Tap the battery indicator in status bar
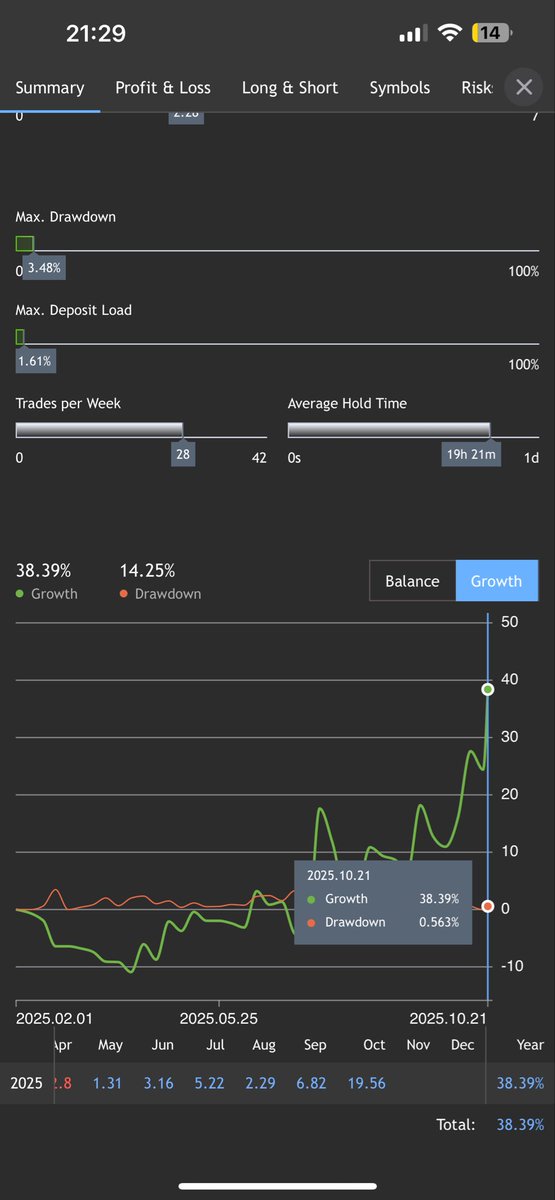Image resolution: width=555 pixels, height=1200 pixels. pyautogui.click(x=491, y=33)
